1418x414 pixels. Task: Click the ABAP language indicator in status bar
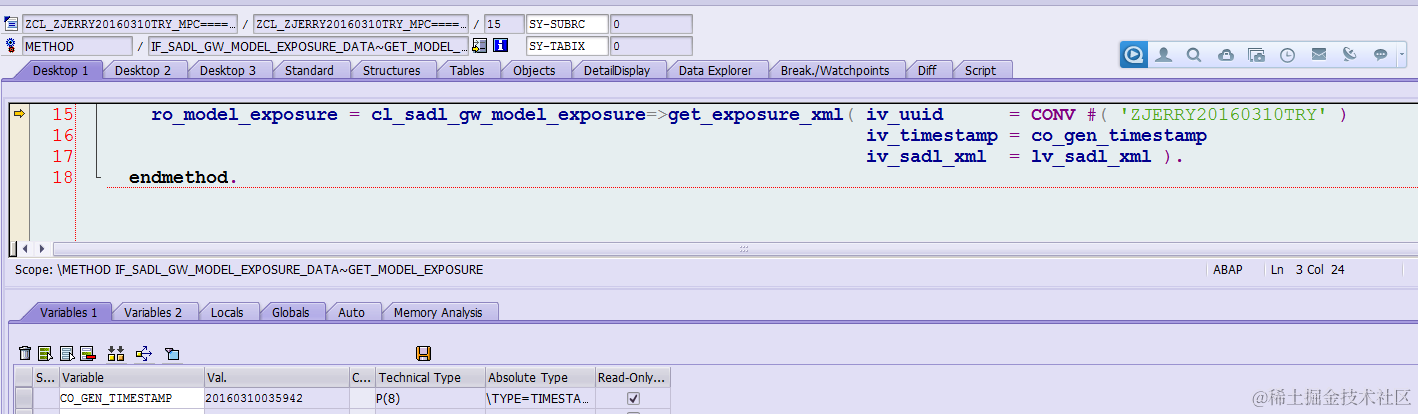(1227, 270)
